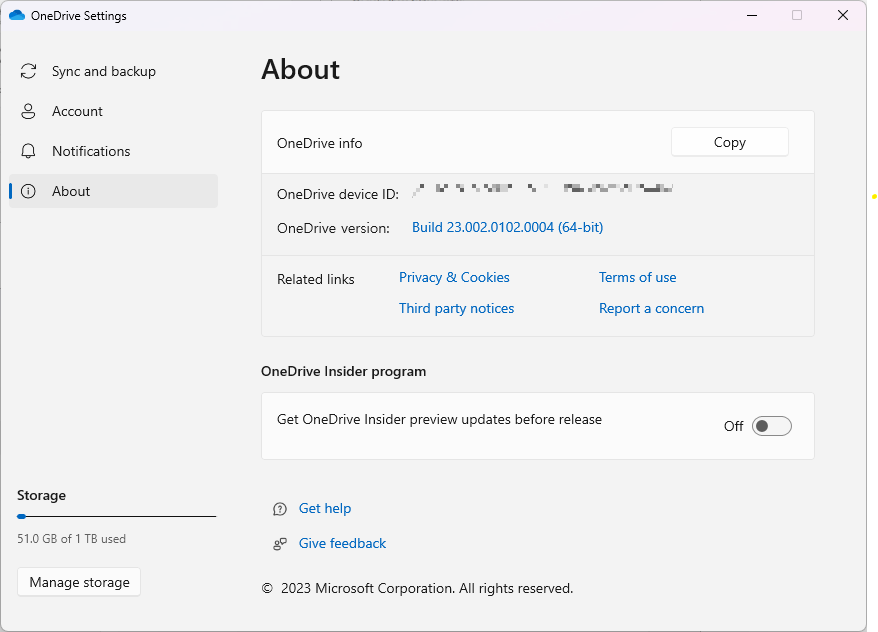
Task: Click the Account person icon
Action: pyautogui.click(x=28, y=111)
